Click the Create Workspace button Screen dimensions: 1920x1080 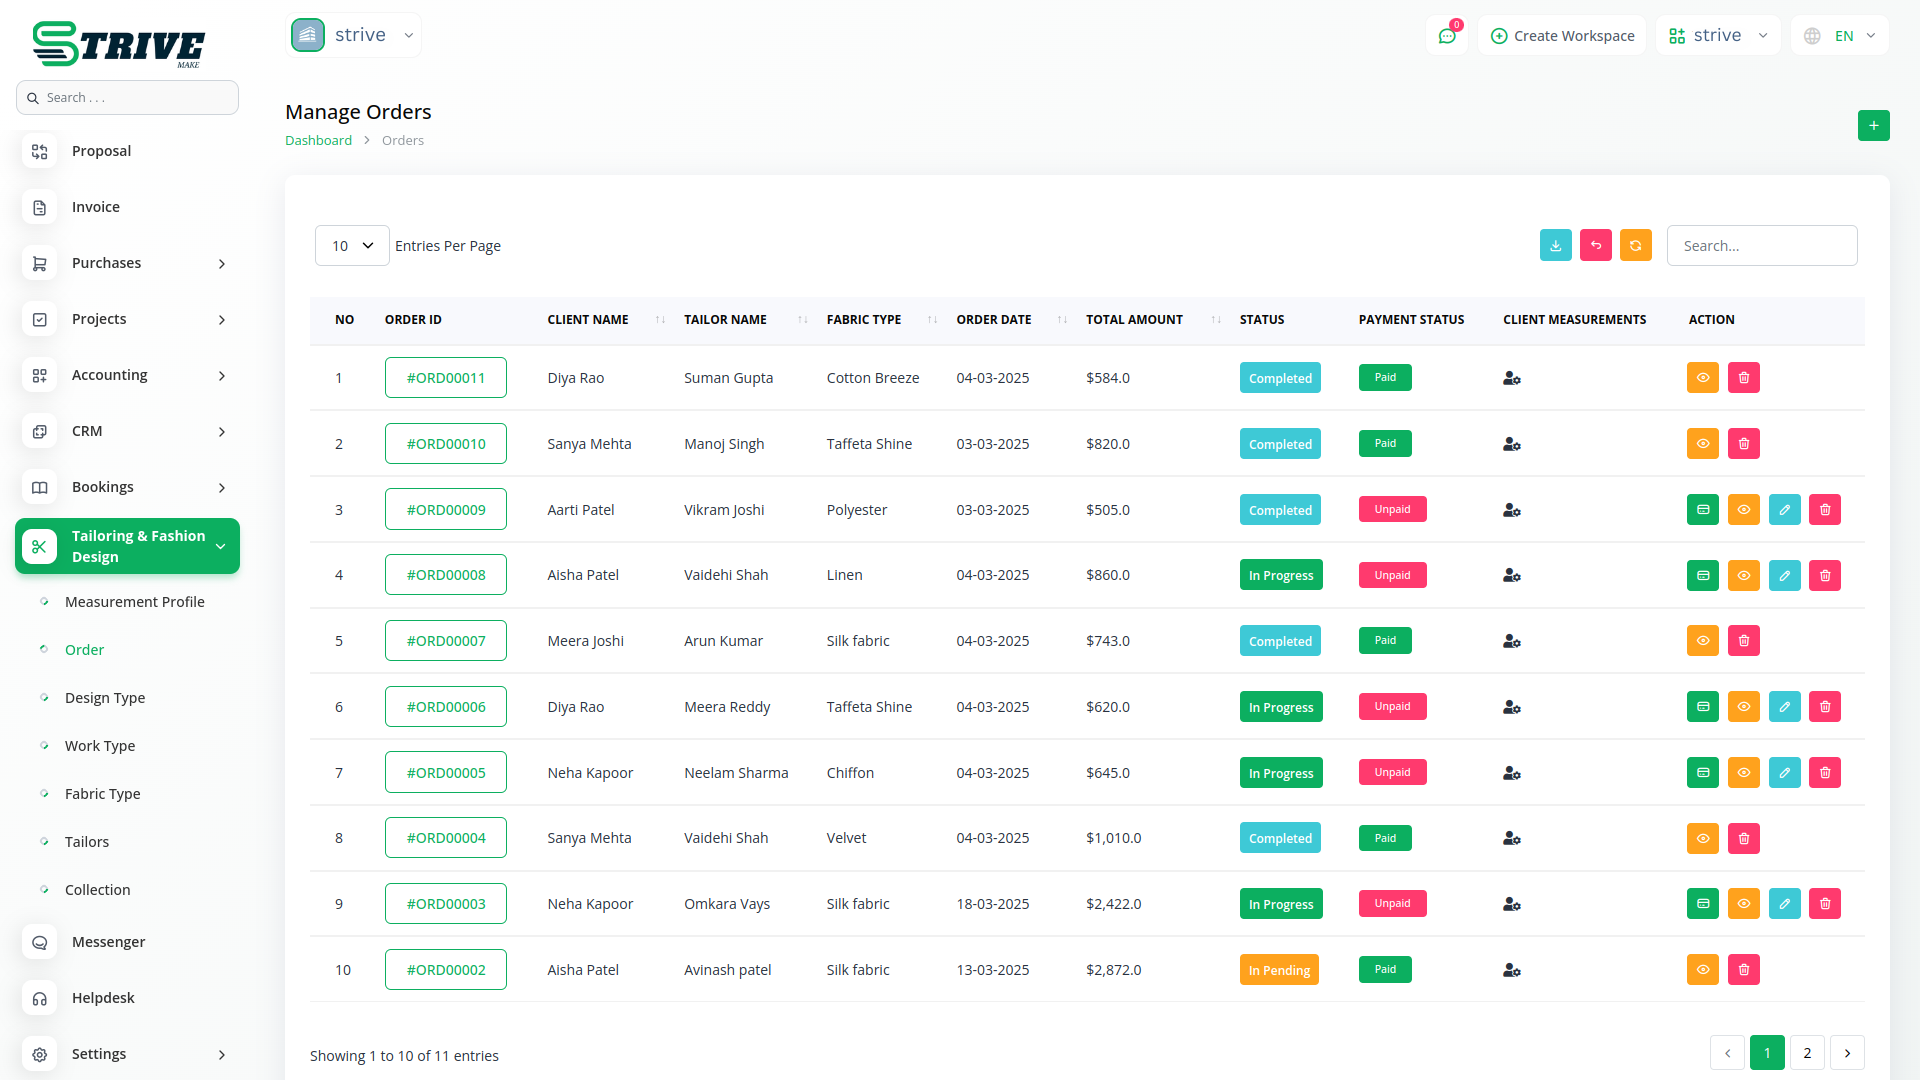click(x=1562, y=36)
